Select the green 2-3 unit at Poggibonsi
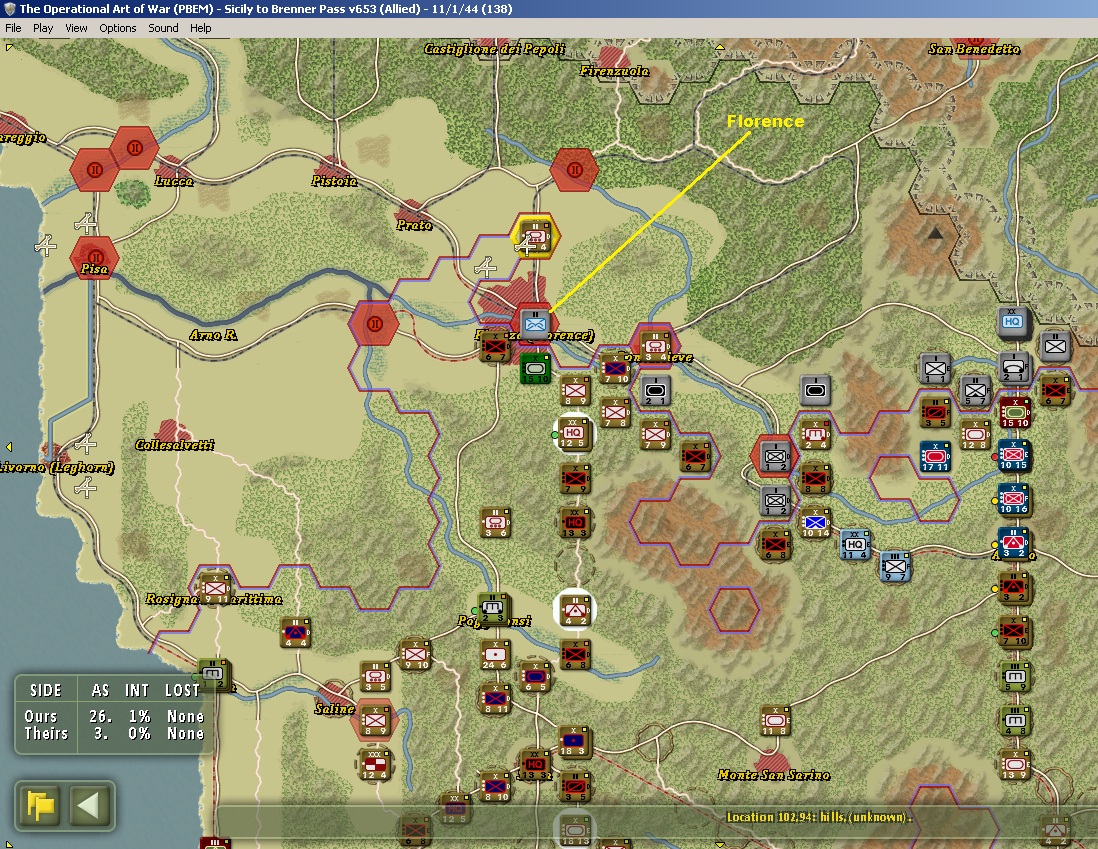 tap(492, 608)
